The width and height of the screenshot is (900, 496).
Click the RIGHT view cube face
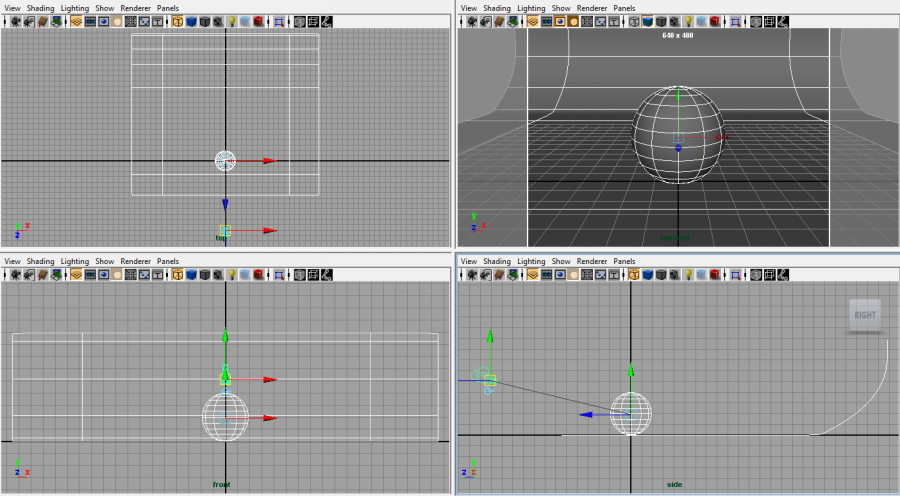[x=865, y=315]
